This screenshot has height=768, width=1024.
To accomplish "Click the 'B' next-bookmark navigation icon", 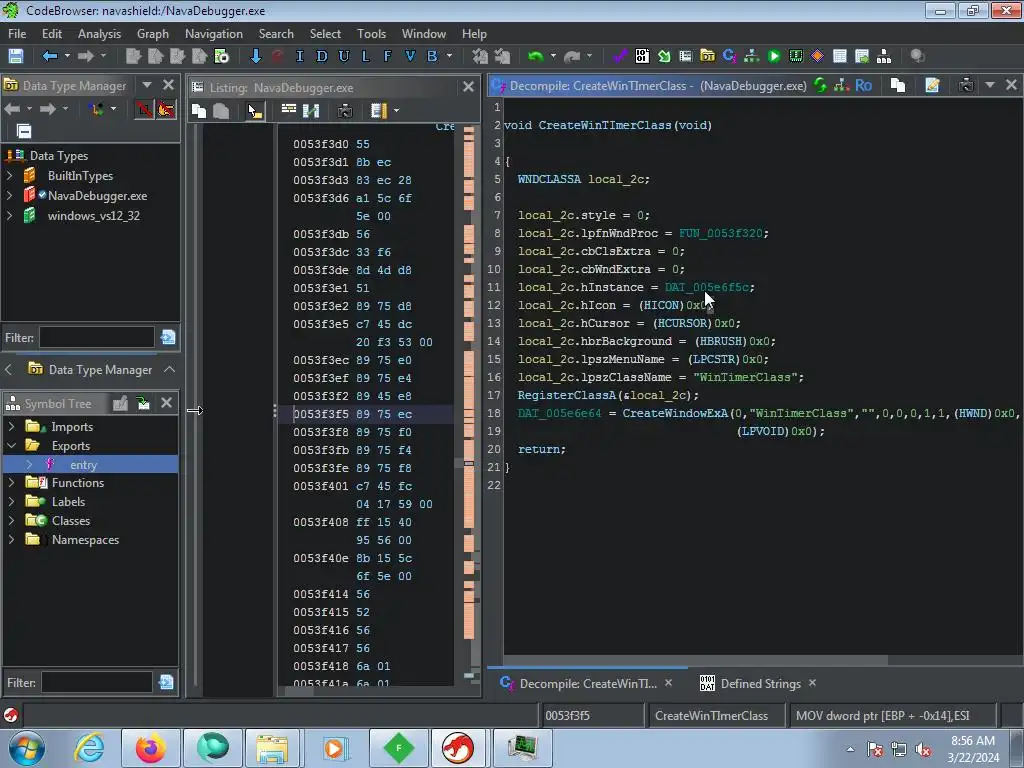I will [432, 56].
